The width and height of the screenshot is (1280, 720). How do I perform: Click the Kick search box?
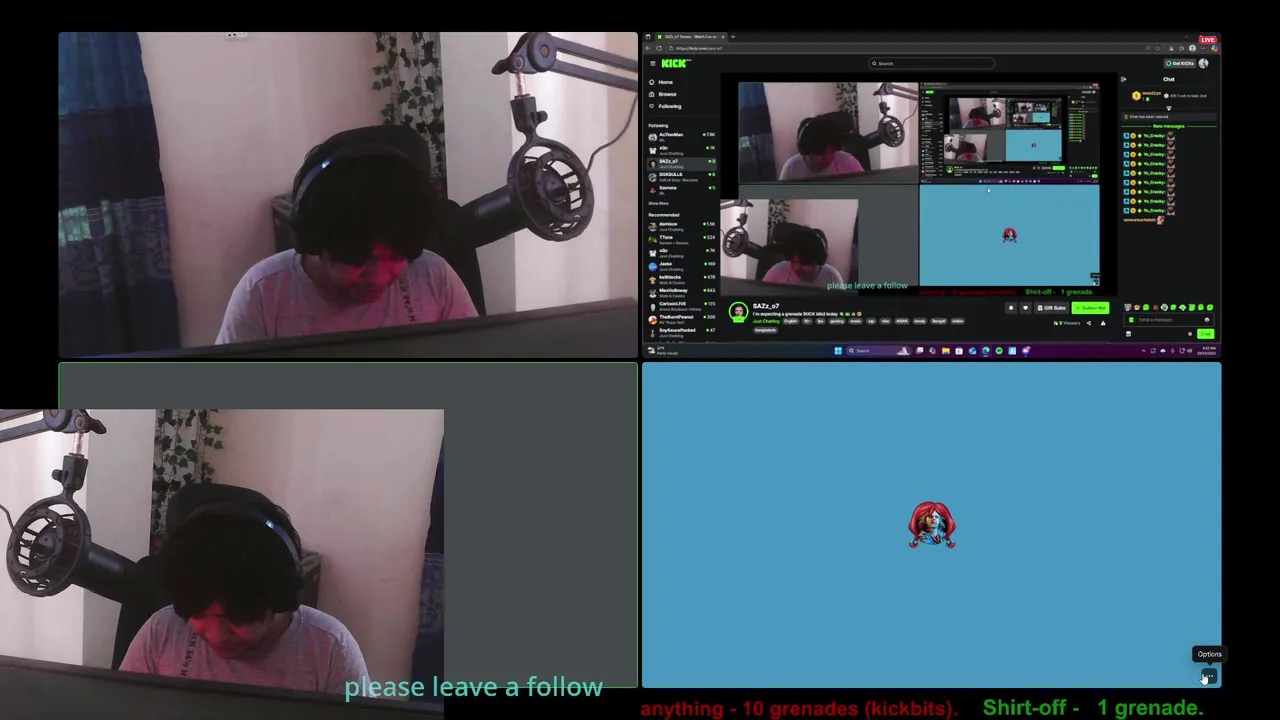tap(931, 63)
